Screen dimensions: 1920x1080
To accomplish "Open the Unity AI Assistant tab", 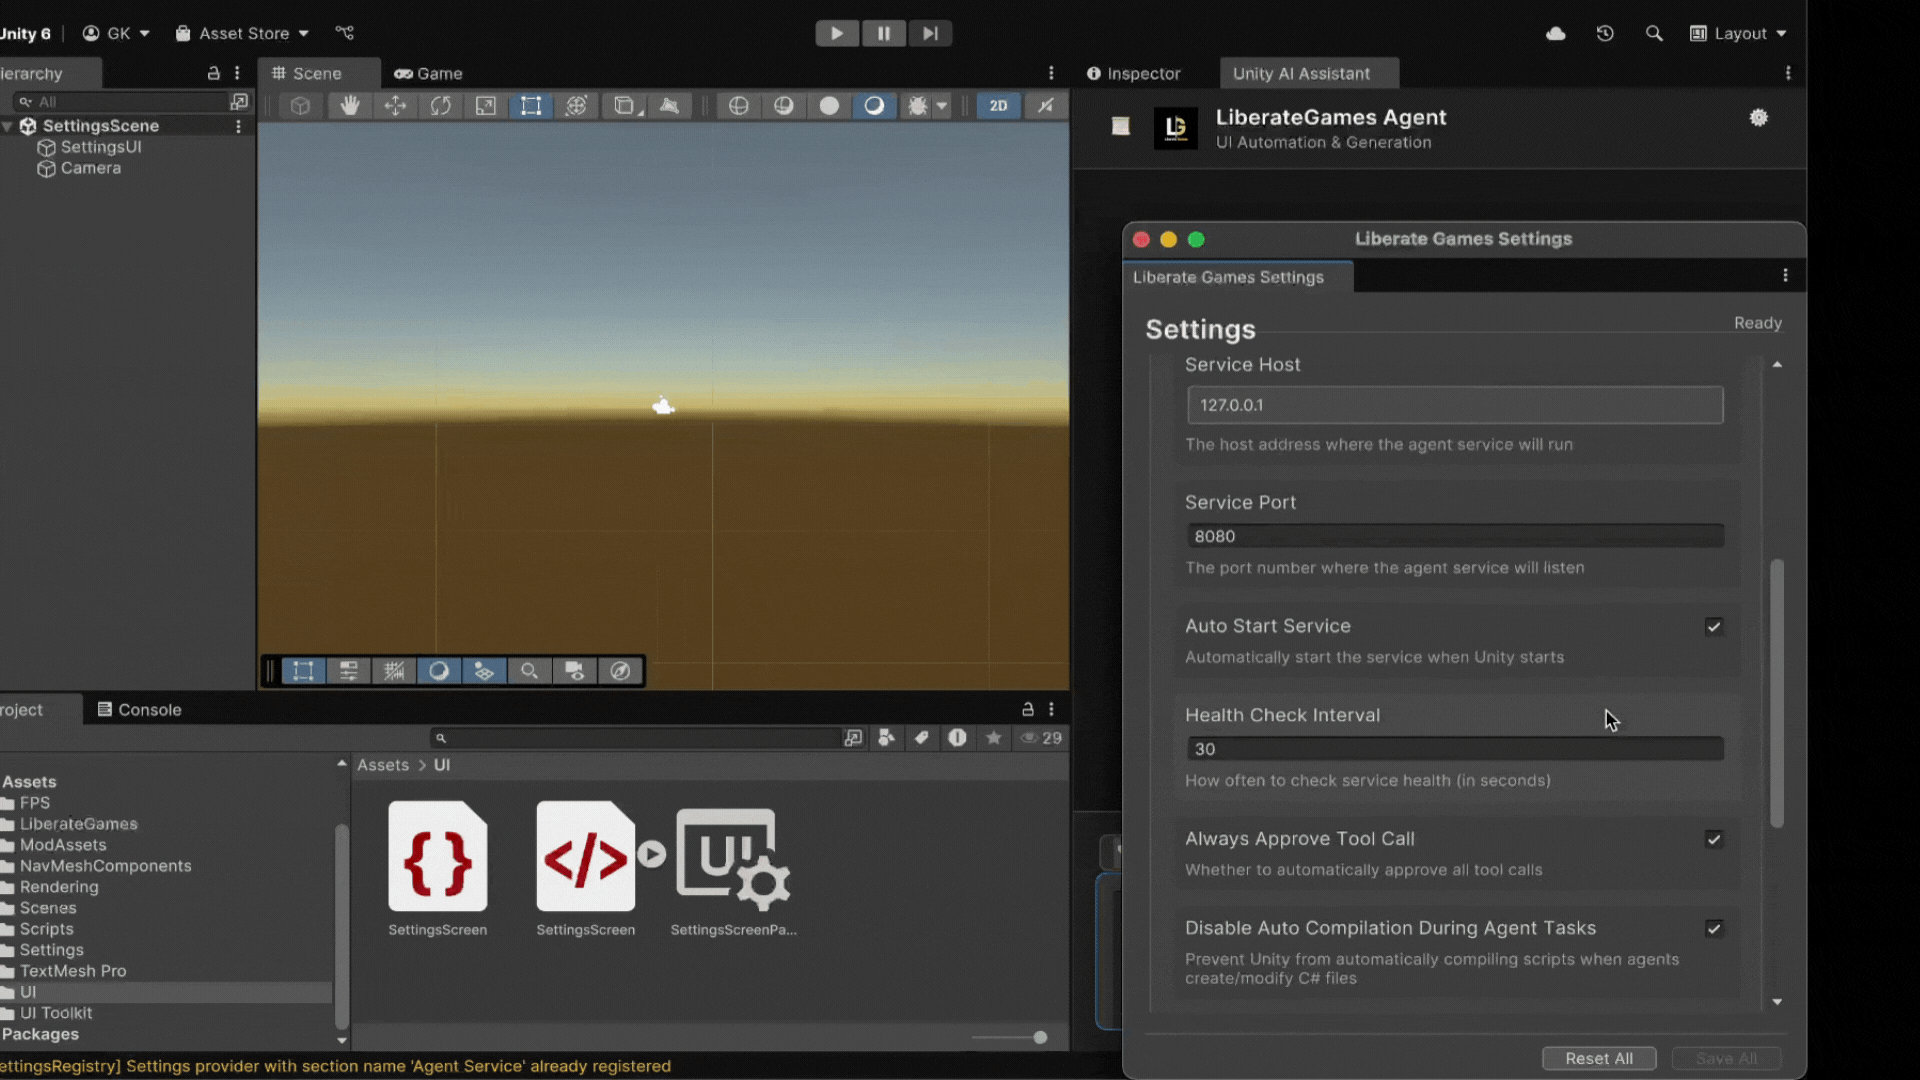I will pos(1304,73).
